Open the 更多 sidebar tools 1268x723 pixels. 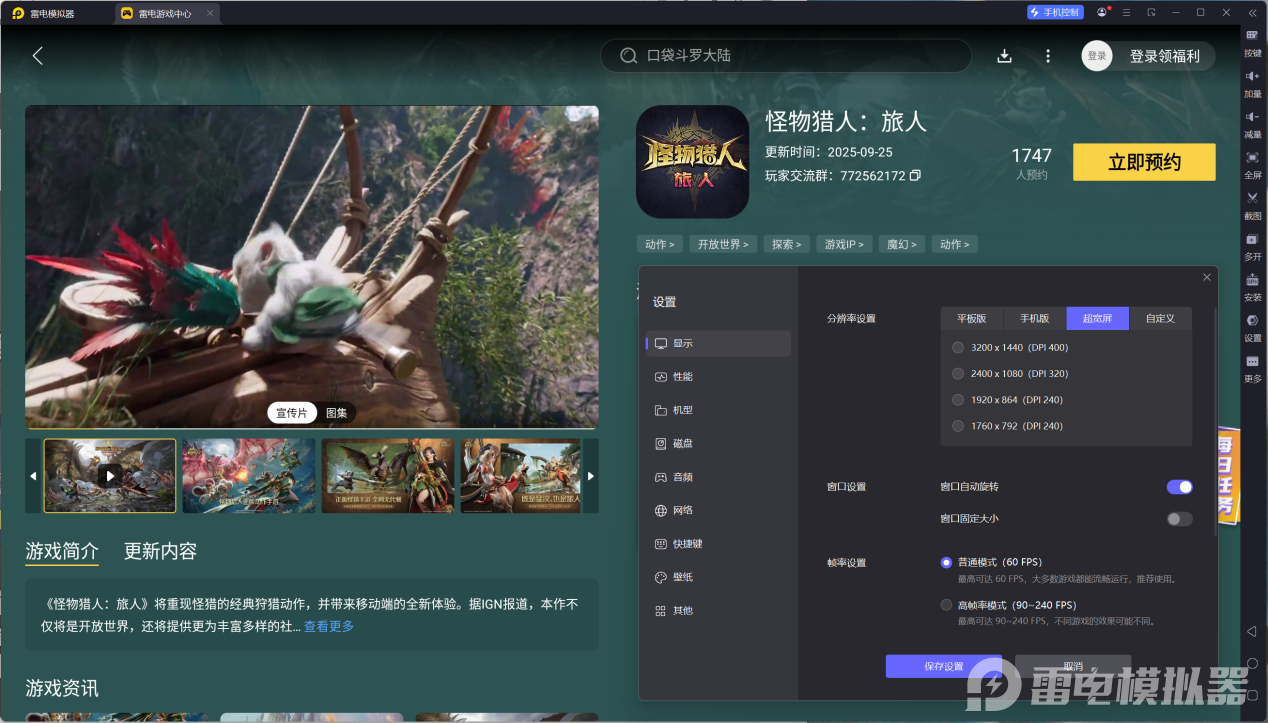tap(1252, 369)
